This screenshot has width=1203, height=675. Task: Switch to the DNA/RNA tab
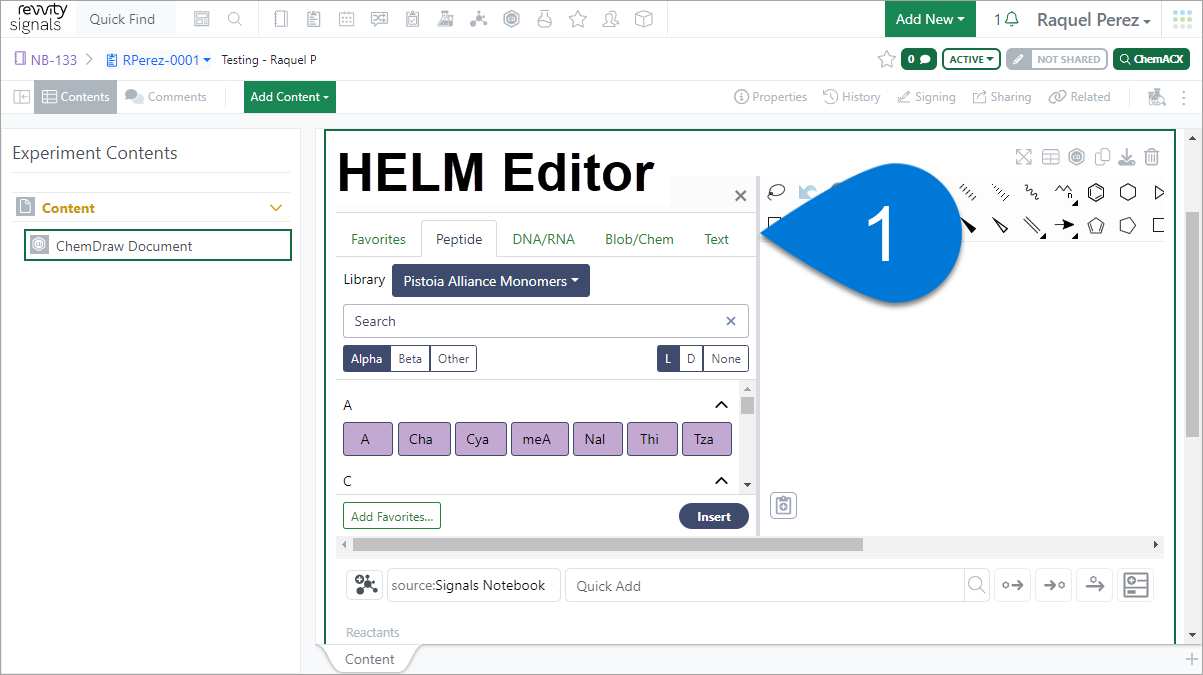click(543, 239)
